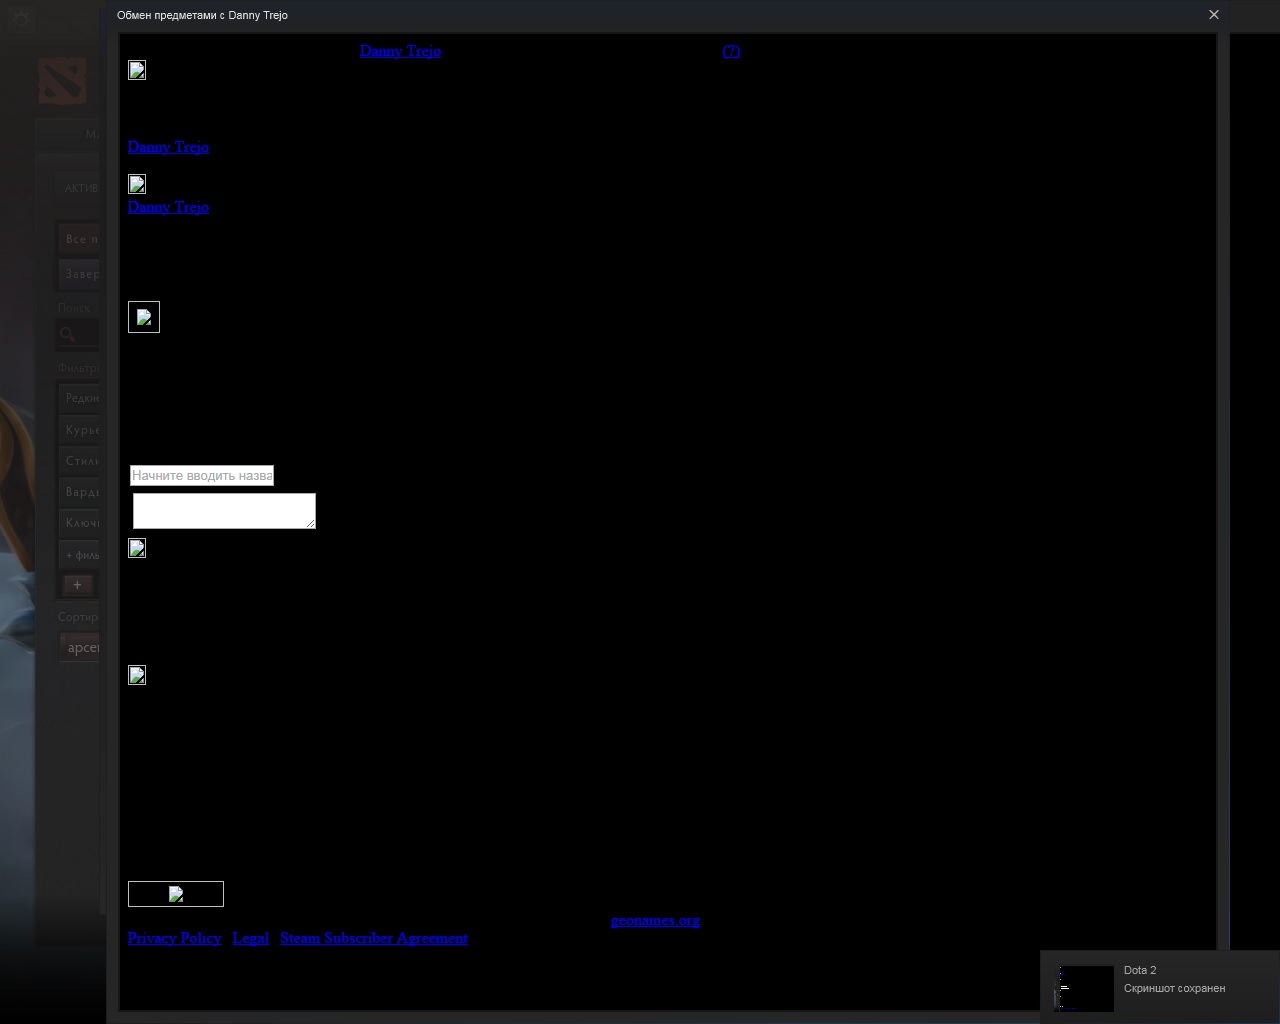Open the geonames.org link

tap(655, 920)
